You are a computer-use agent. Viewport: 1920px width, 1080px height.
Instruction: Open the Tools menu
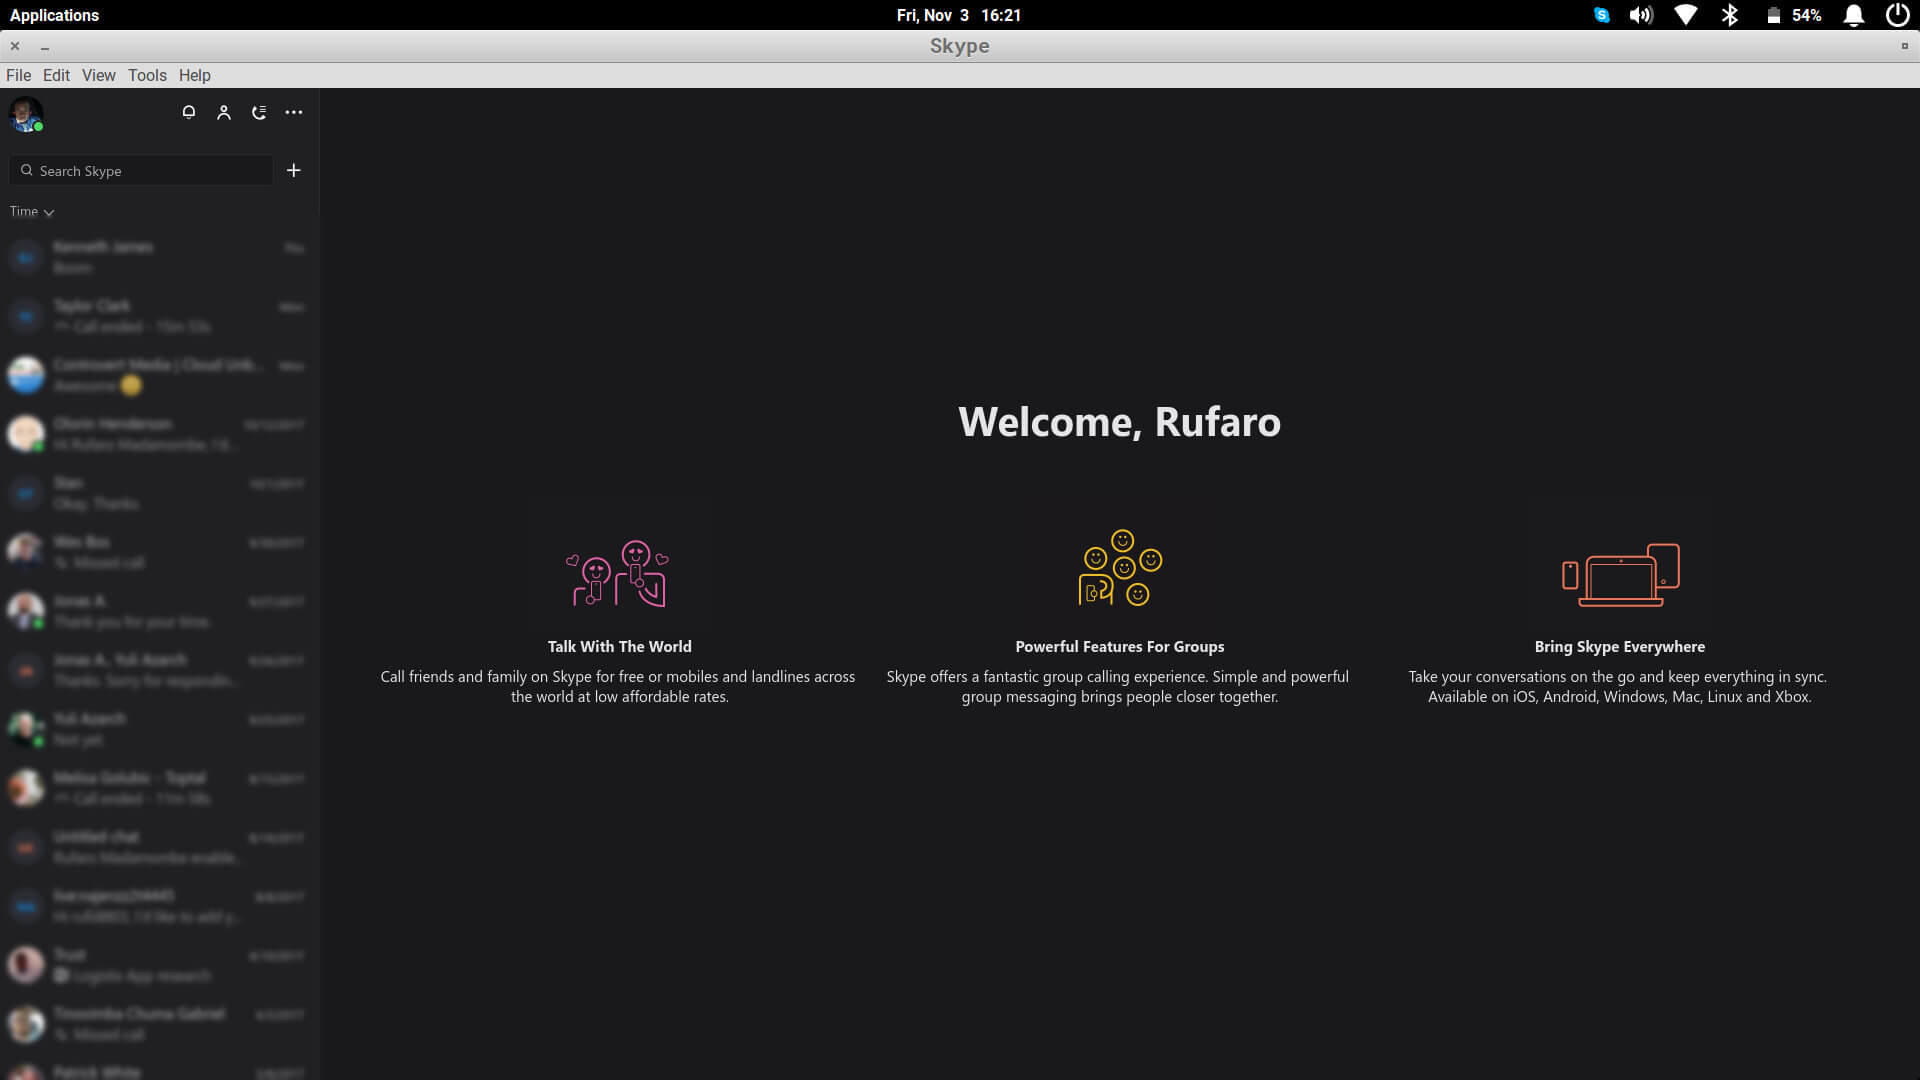coord(147,75)
